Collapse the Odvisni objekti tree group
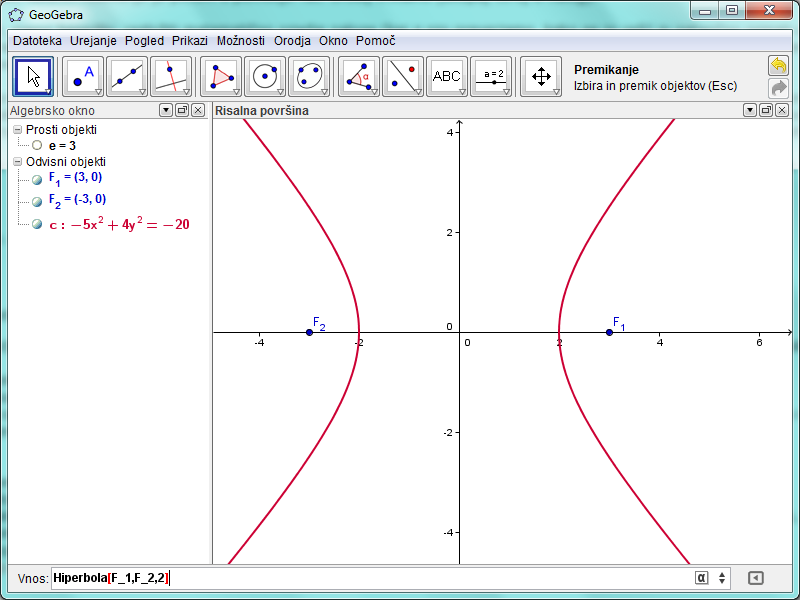800x600 pixels. coord(18,161)
